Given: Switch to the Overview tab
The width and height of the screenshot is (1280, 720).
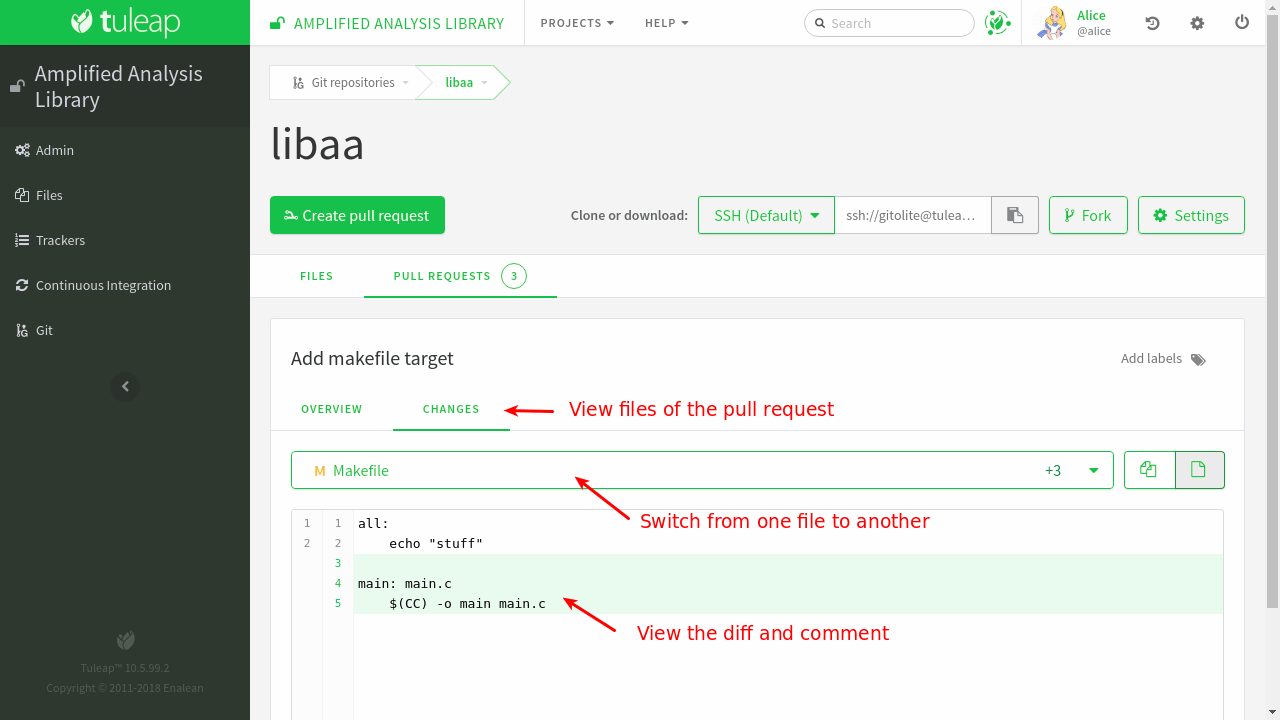Looking at the screenshot, I should coord(332,409).
